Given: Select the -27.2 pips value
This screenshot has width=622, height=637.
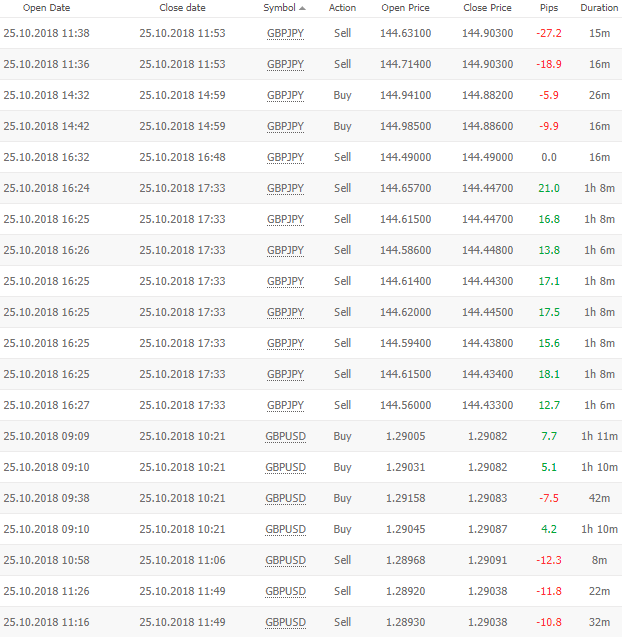Looking at the screenshot, I should coord(549,33).
